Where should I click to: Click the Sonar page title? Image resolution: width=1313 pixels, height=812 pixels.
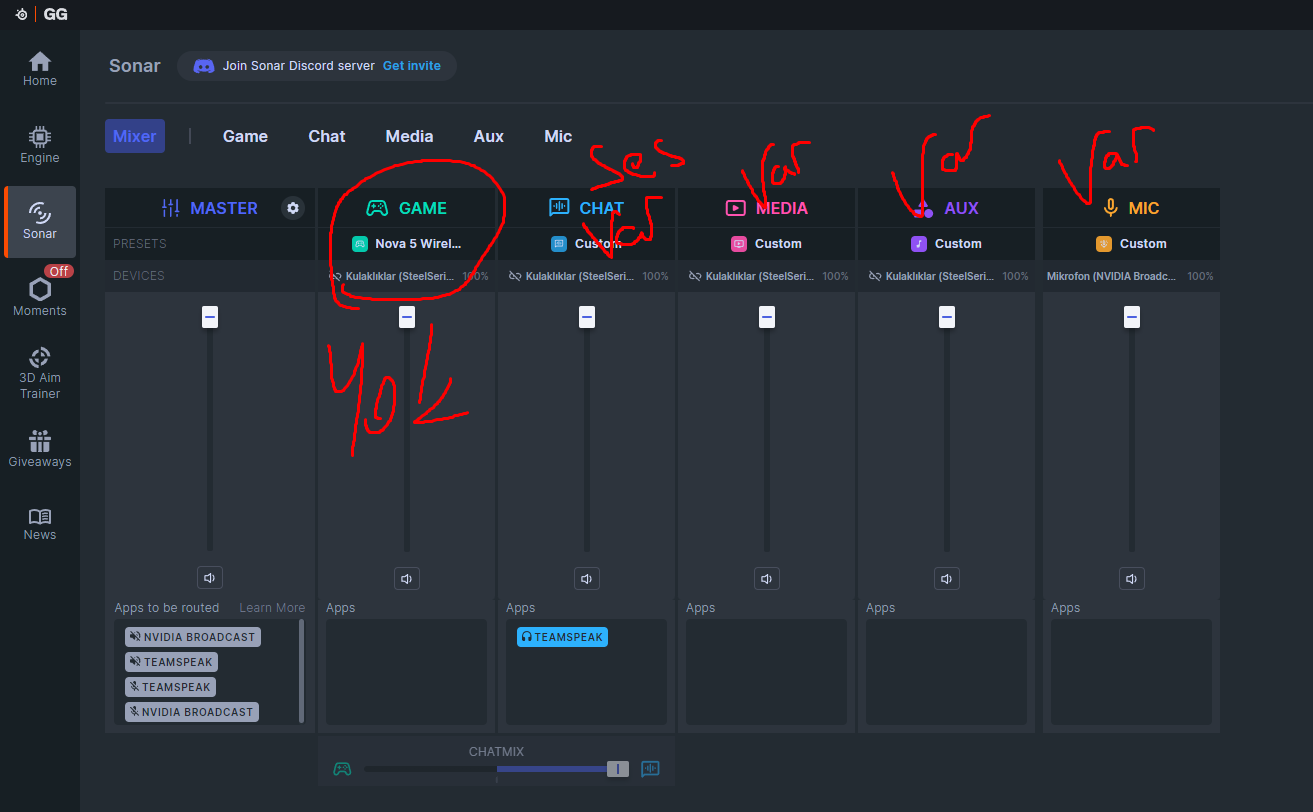(x=135, y=66)
